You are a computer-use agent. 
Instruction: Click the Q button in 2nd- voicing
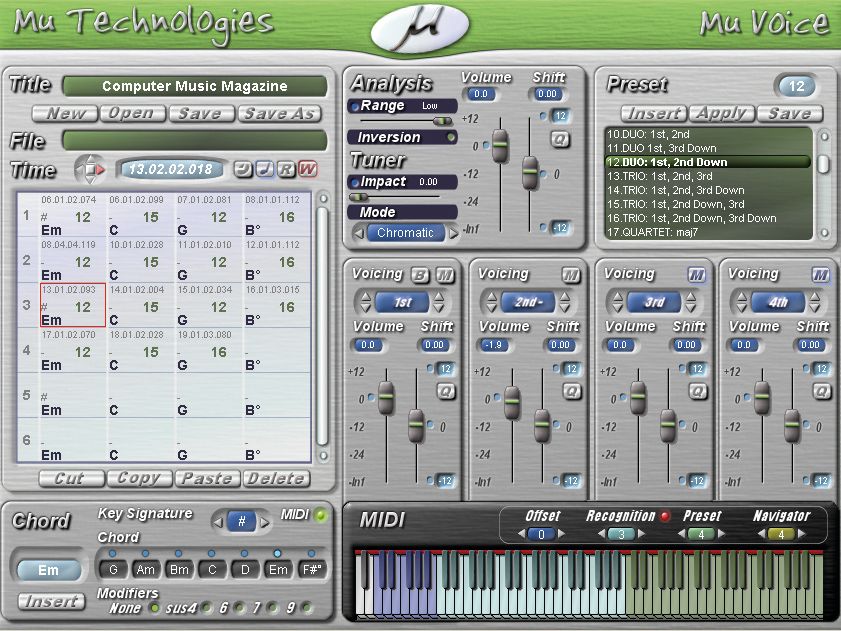click(572, 392)
